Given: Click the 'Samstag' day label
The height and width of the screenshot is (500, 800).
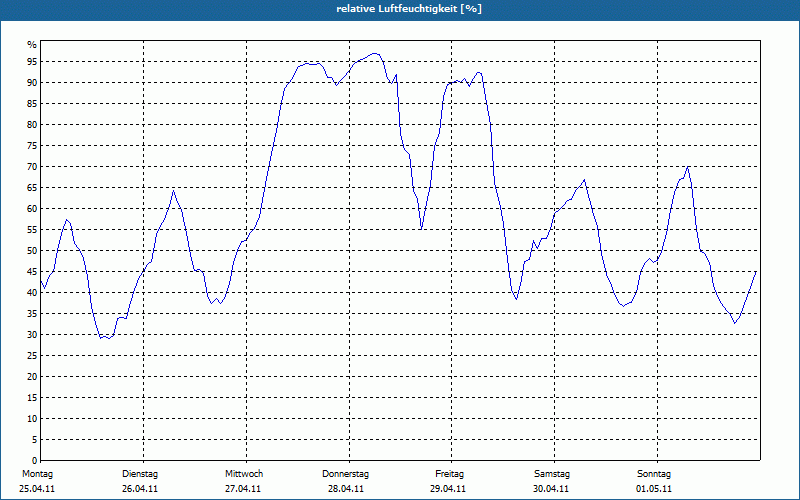Looking at the screenshot, I should pyautogui.click(x=552, y=474).
